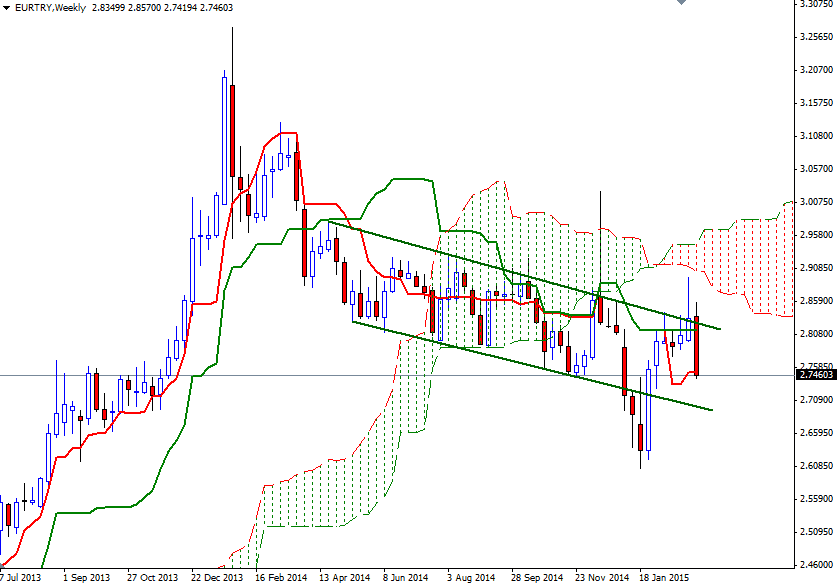
Task: Click the price axis value 2.46000
Action: click(x=814, y=564)
